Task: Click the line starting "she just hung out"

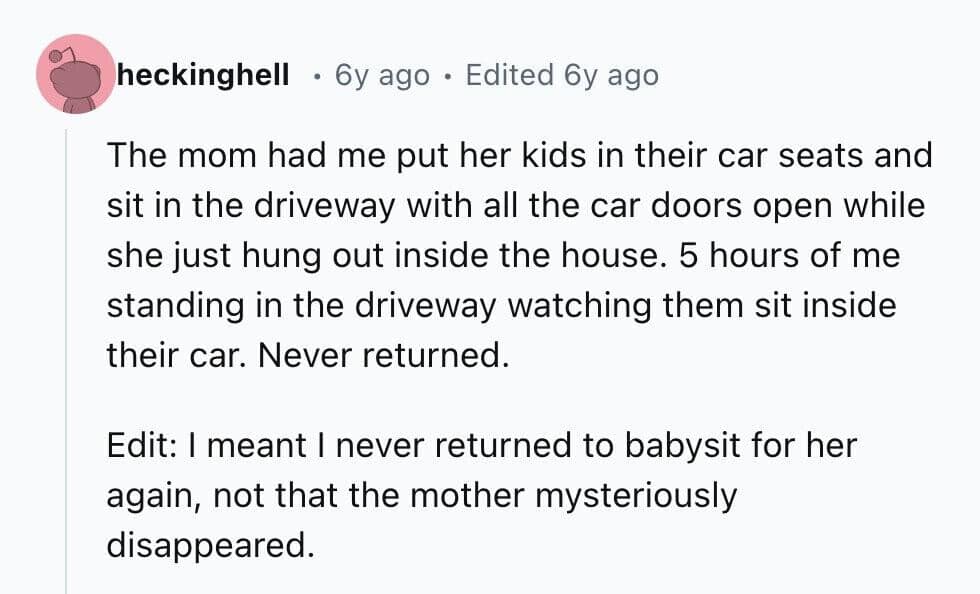Action: (x=503, y=255)
